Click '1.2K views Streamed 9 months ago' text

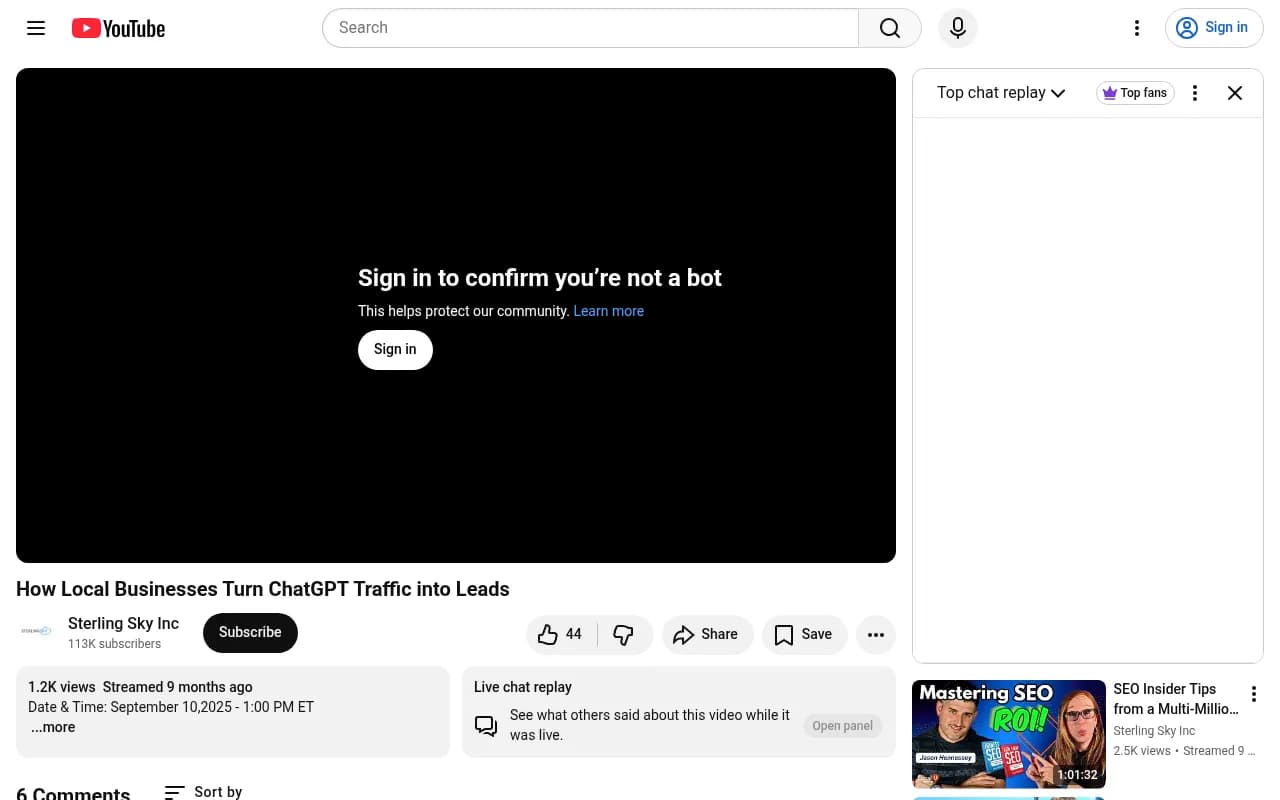coord(140,687)
